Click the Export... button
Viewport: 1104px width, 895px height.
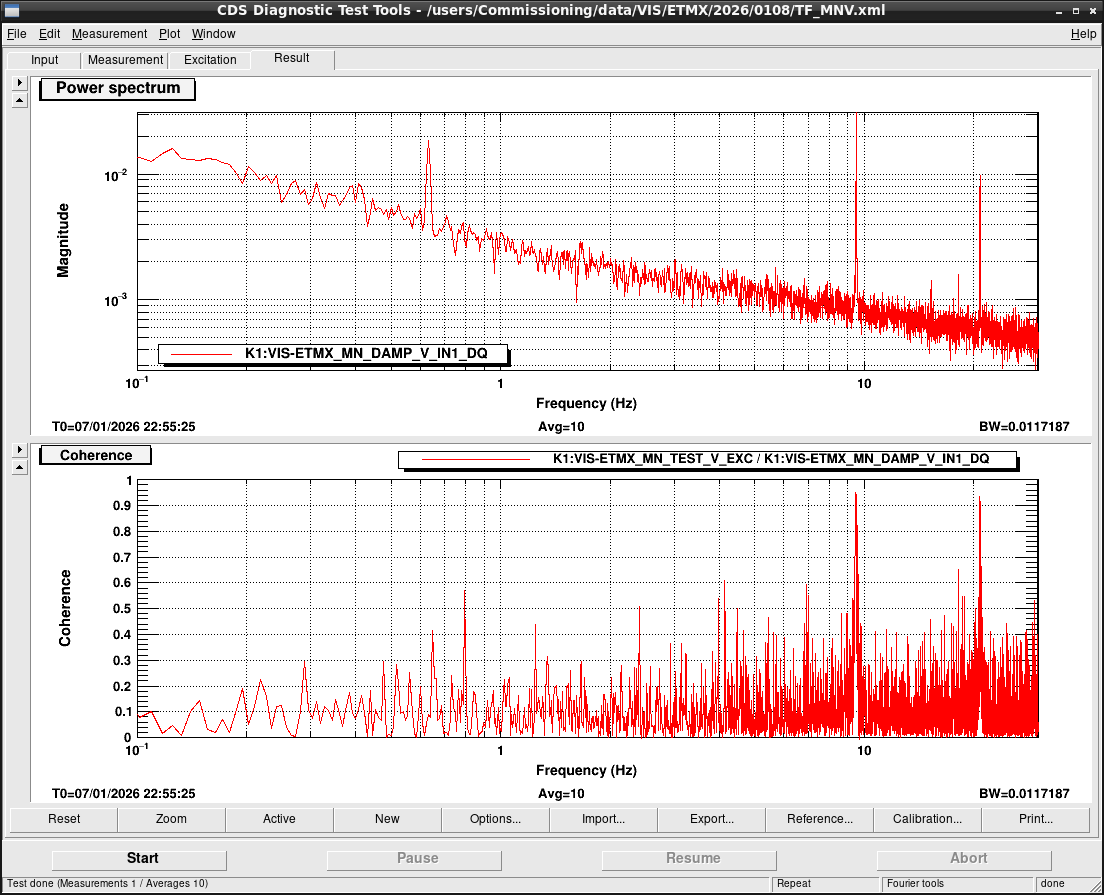point(711,819)
